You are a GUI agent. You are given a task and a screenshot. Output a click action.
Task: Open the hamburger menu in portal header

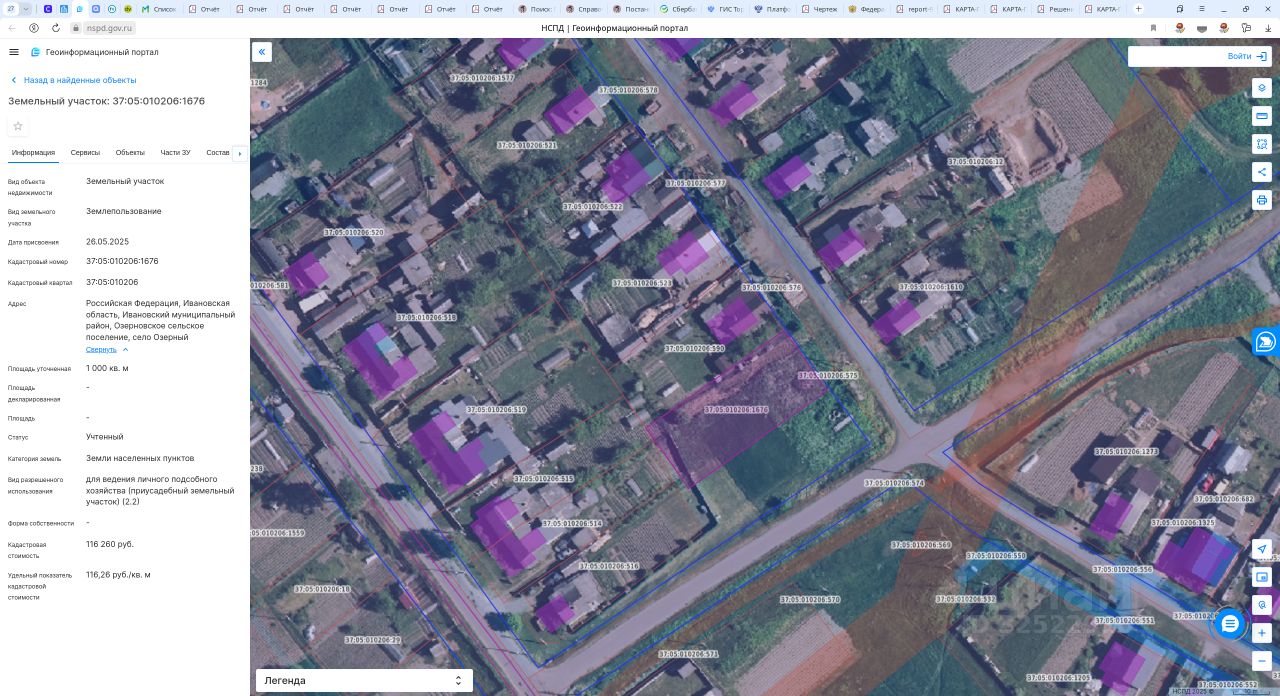pyautogui.click(x=14, y=52)
